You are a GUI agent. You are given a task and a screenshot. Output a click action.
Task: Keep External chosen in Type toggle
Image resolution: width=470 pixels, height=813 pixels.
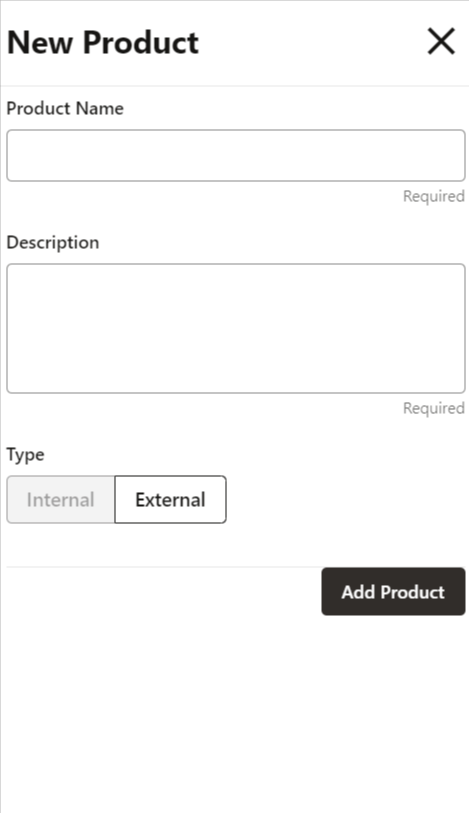tap(170, 499)
